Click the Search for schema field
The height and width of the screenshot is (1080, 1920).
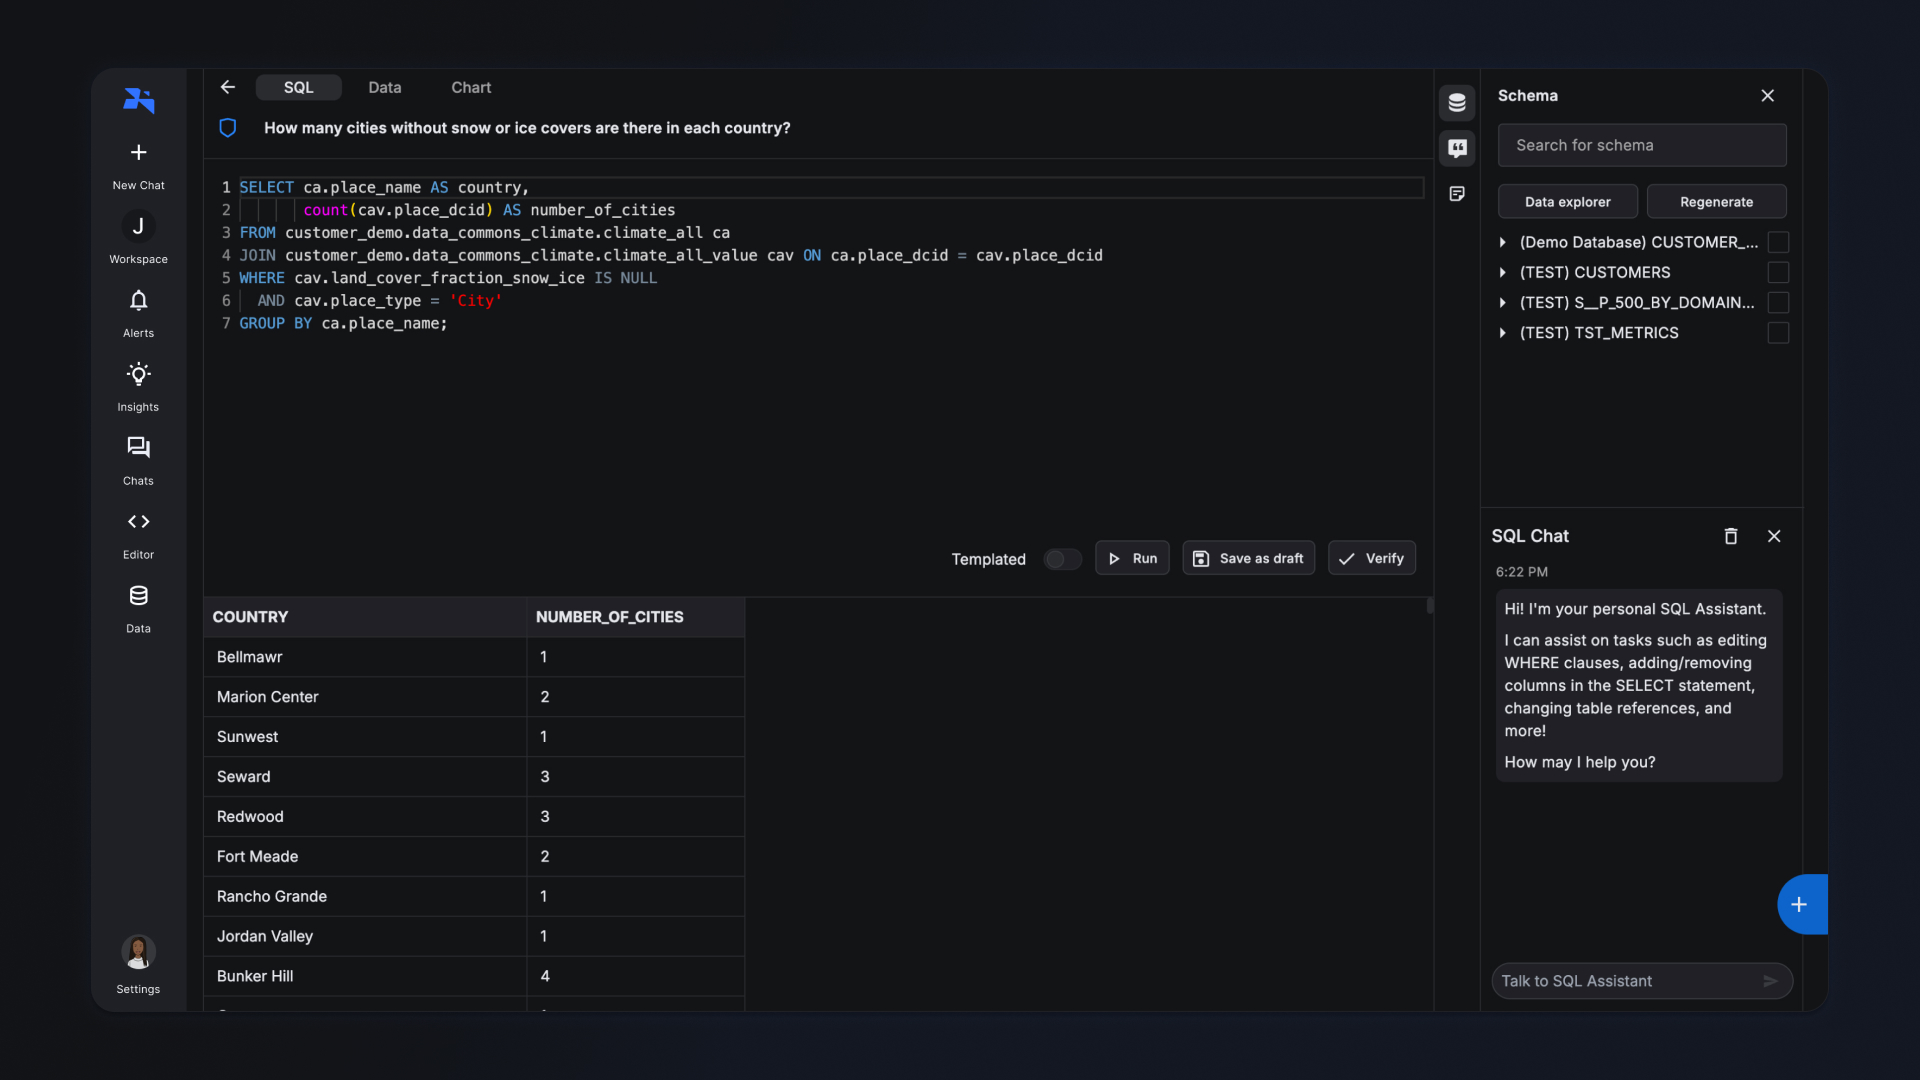pos(1641,146)
